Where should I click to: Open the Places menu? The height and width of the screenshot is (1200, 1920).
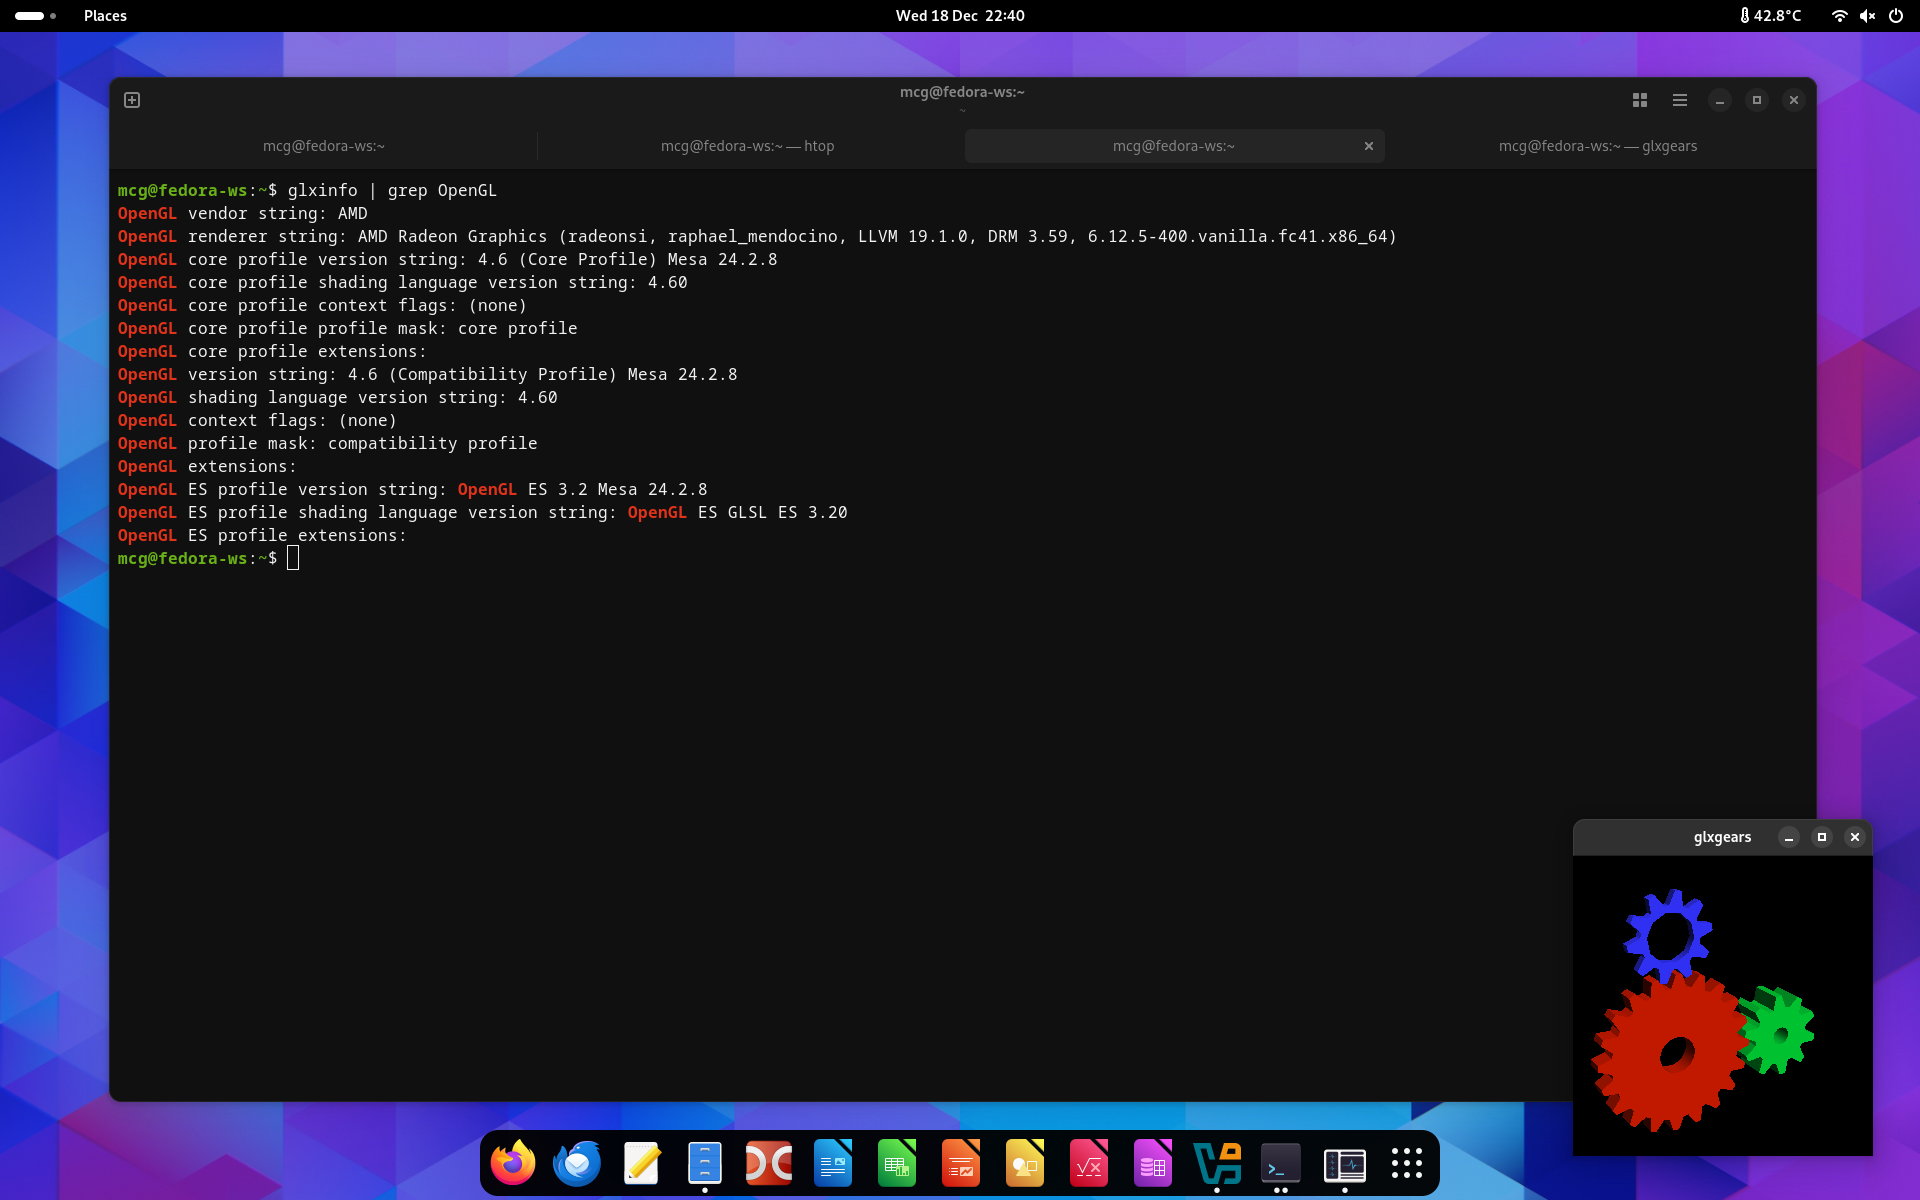[x=105, y=16]
